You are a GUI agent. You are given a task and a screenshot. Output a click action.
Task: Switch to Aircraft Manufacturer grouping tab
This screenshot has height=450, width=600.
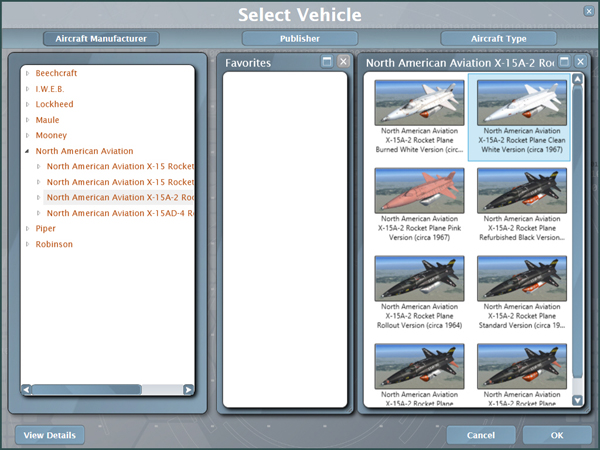click(x=101, y=39)
